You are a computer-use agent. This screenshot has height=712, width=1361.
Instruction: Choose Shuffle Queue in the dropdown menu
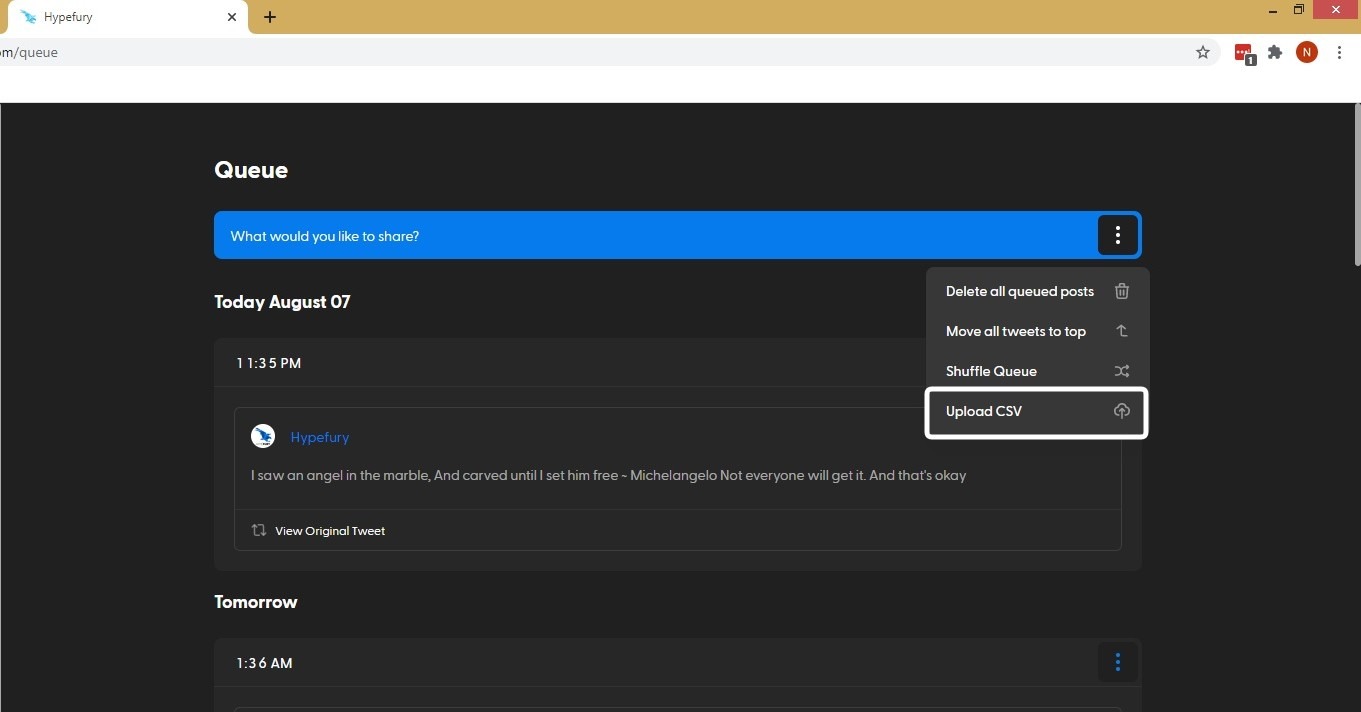click(x=991, y=371)
